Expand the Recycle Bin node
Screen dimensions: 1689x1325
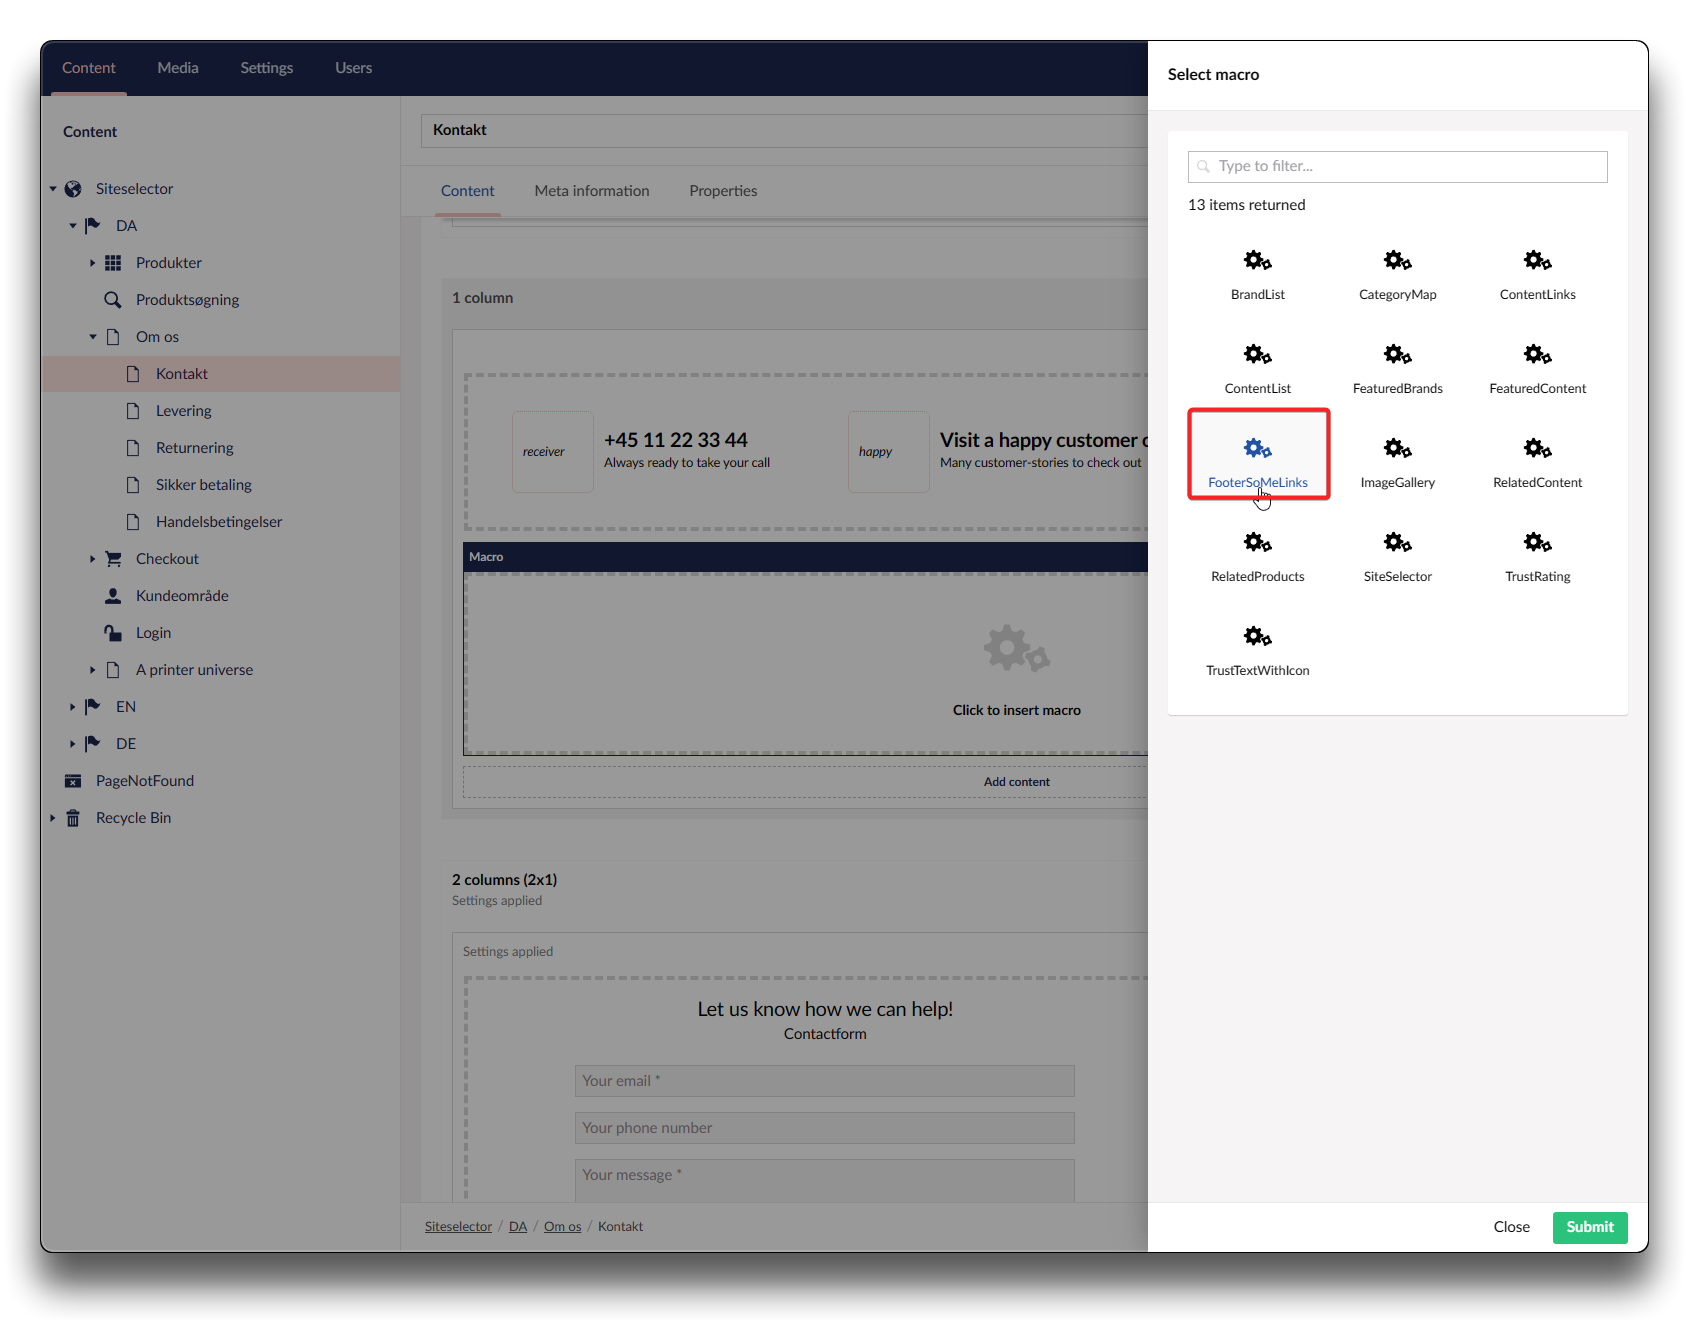(52, 818)
